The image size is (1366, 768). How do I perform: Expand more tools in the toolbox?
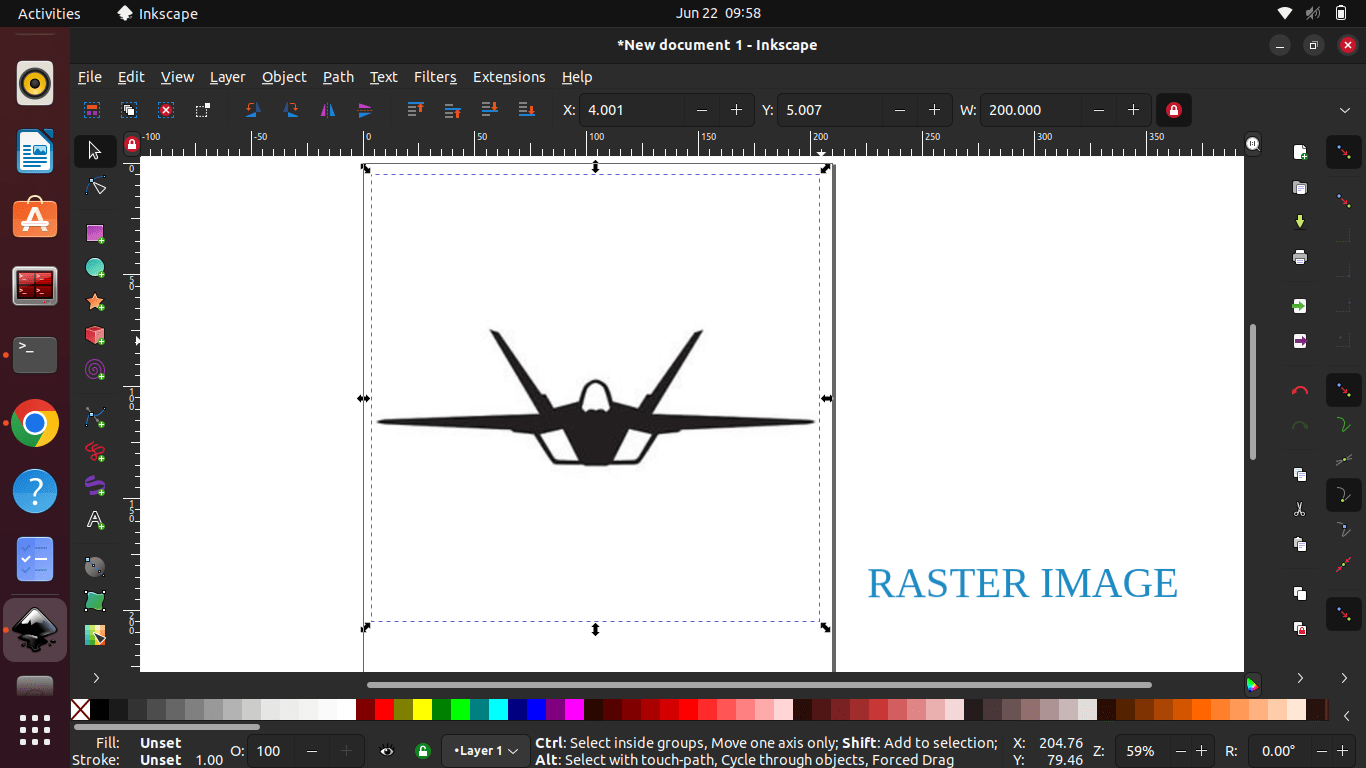[96, 678]
